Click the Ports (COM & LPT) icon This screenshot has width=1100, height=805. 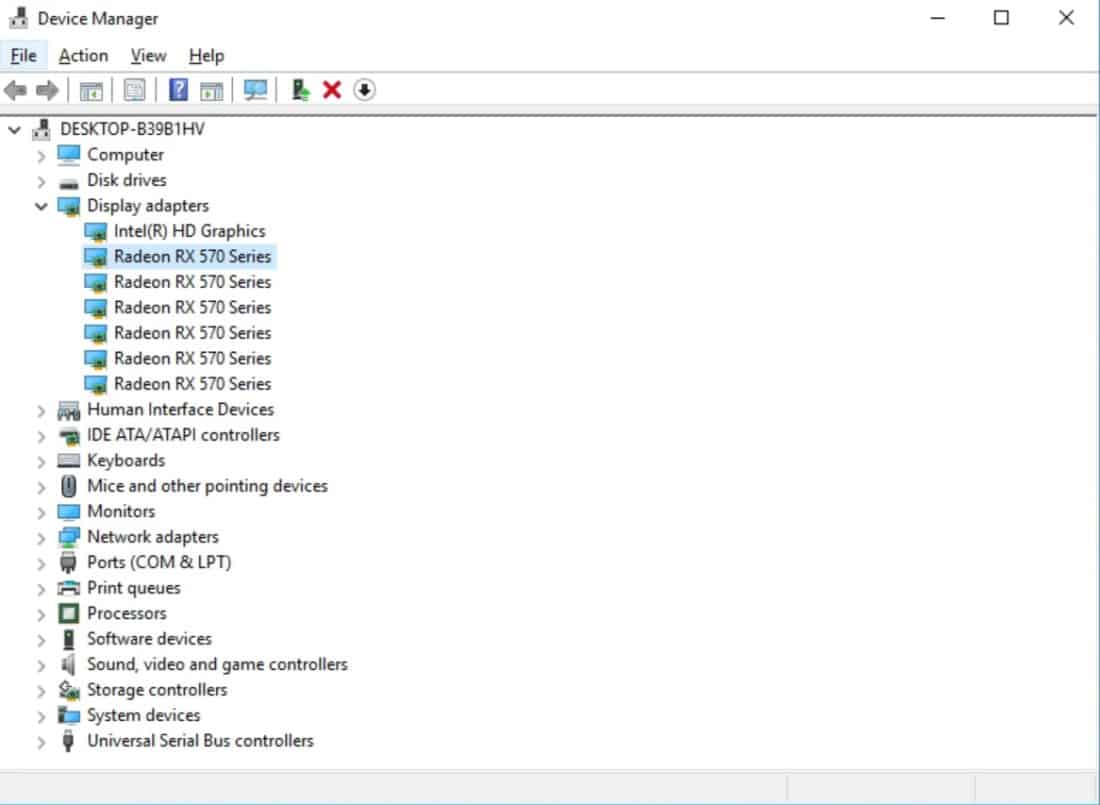coord(68,562)
